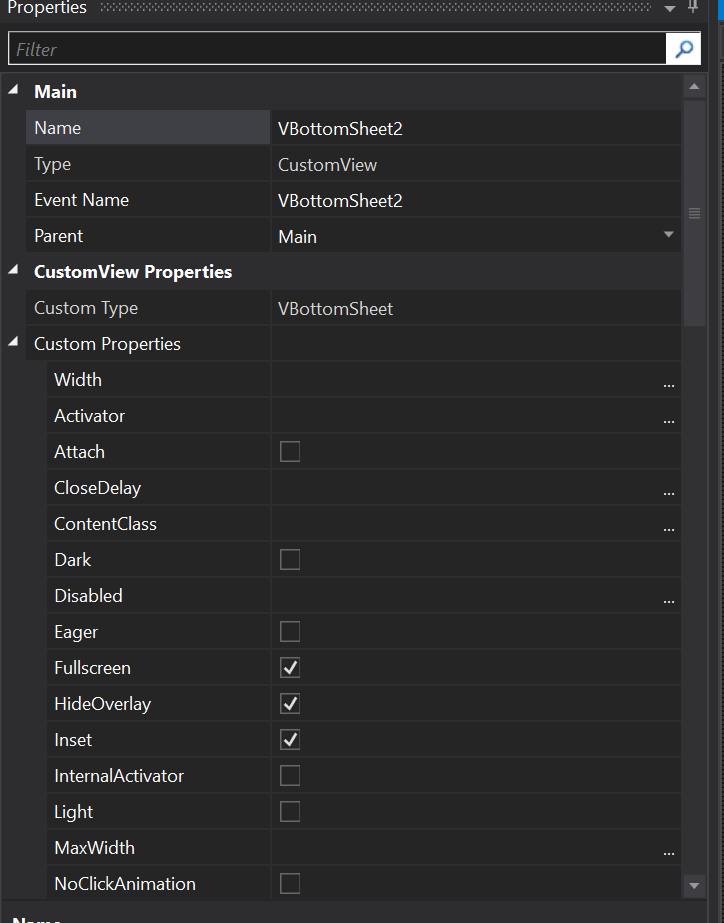Check the Dark property checkbox
The width and height of the screenshot is (724, 923).
click(290, 560)
